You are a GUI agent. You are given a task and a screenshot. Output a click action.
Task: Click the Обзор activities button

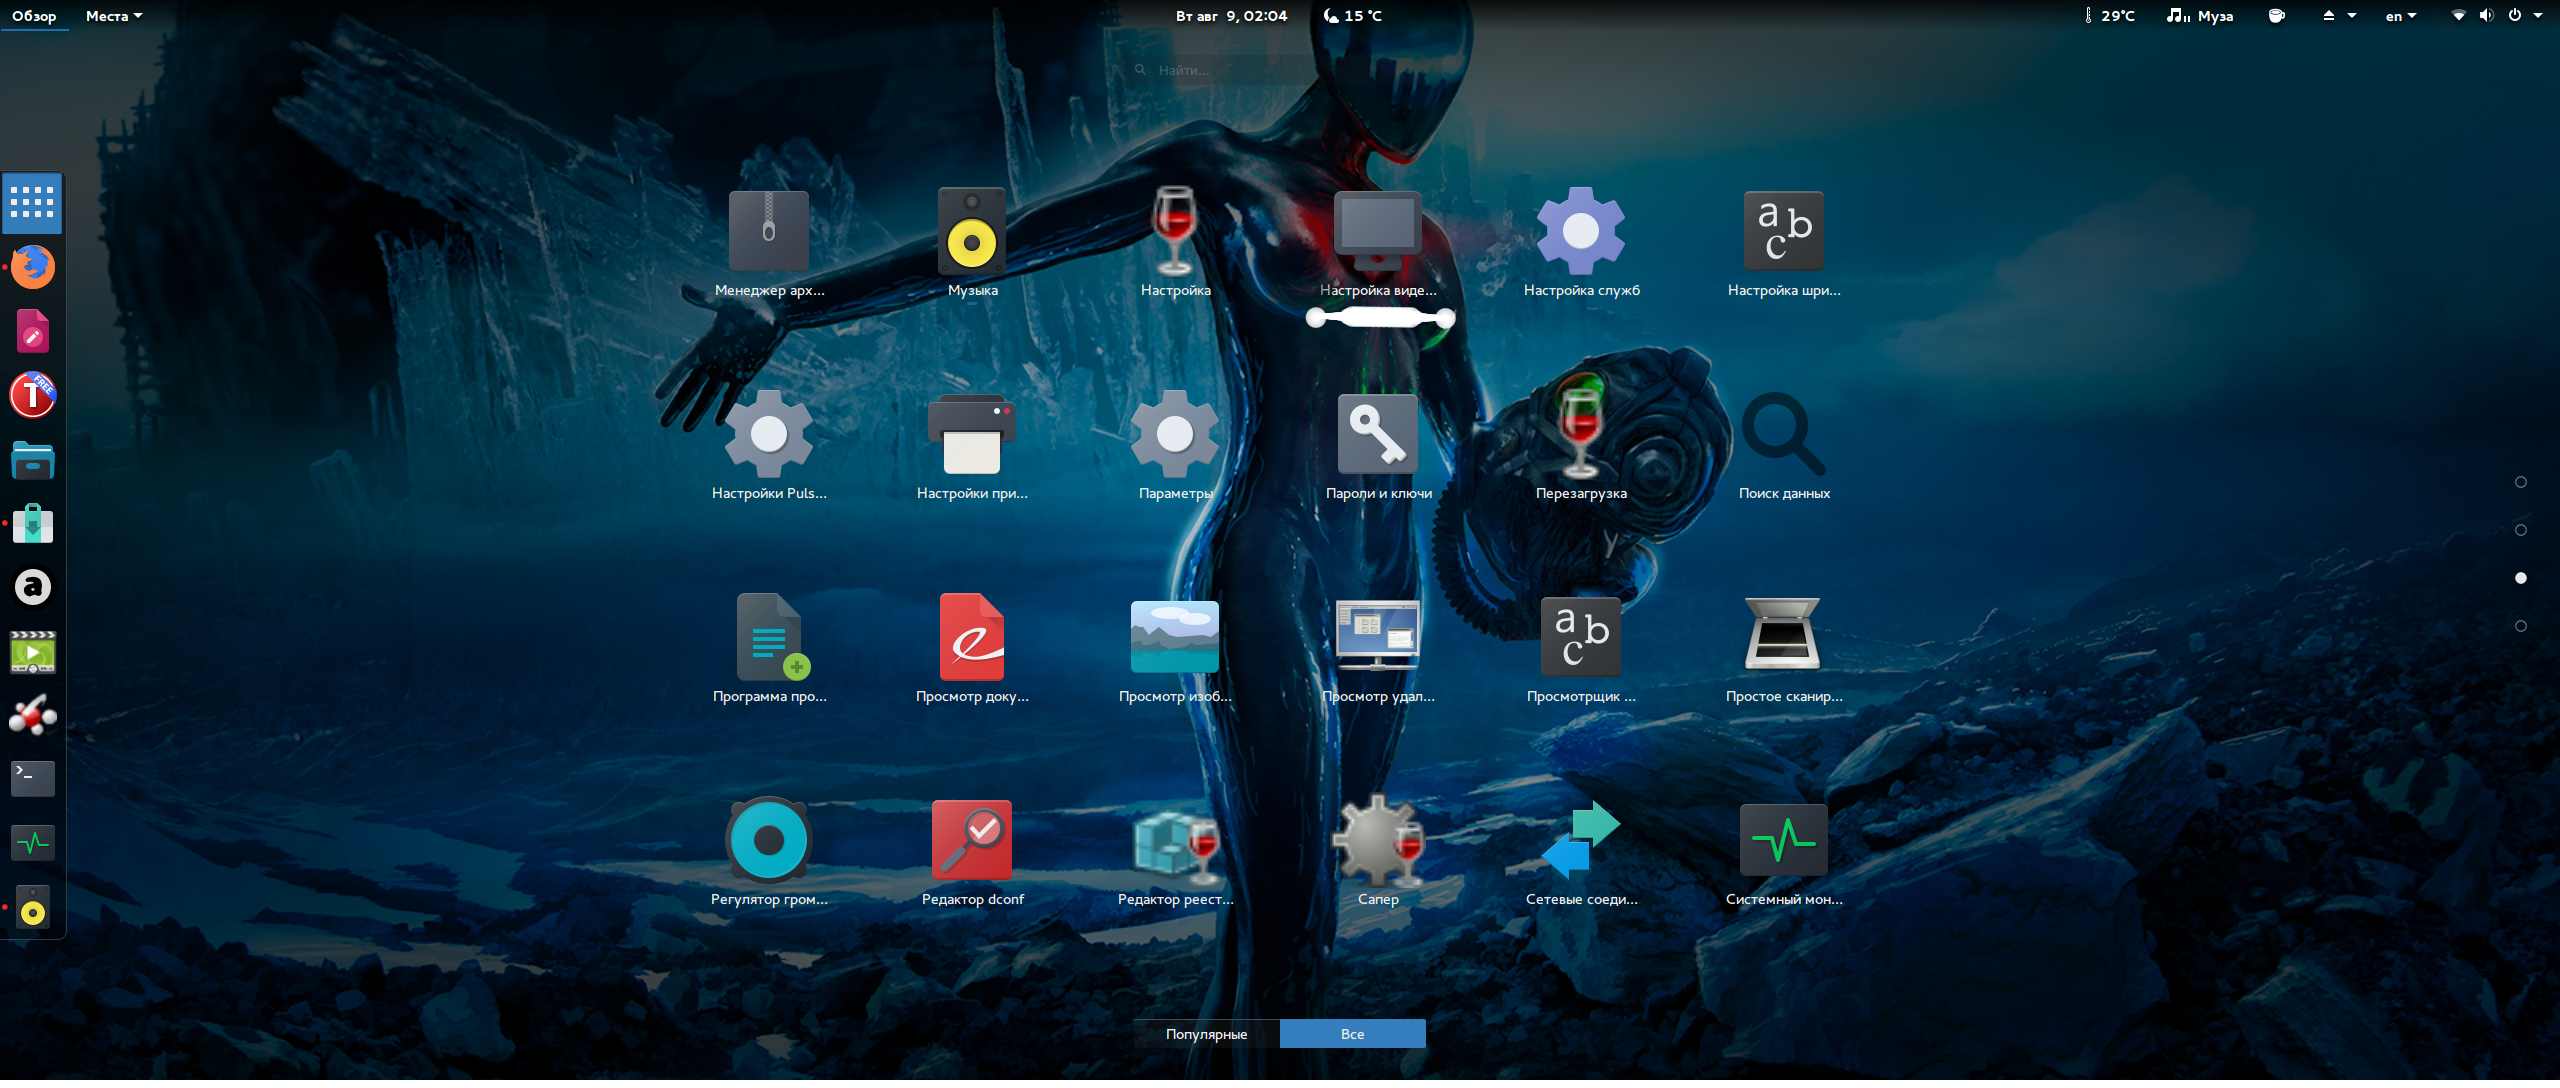click(x=34, y=16)
